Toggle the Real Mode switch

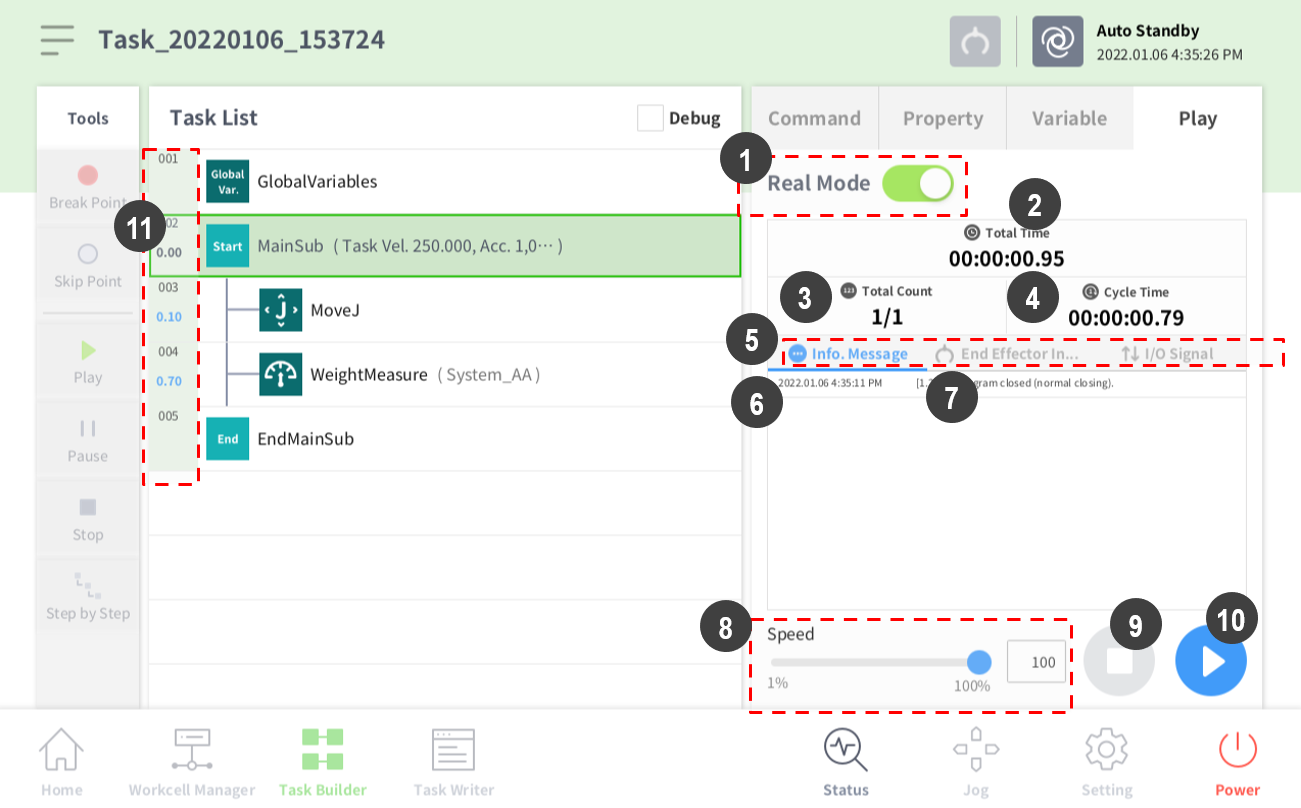point(917,184)
